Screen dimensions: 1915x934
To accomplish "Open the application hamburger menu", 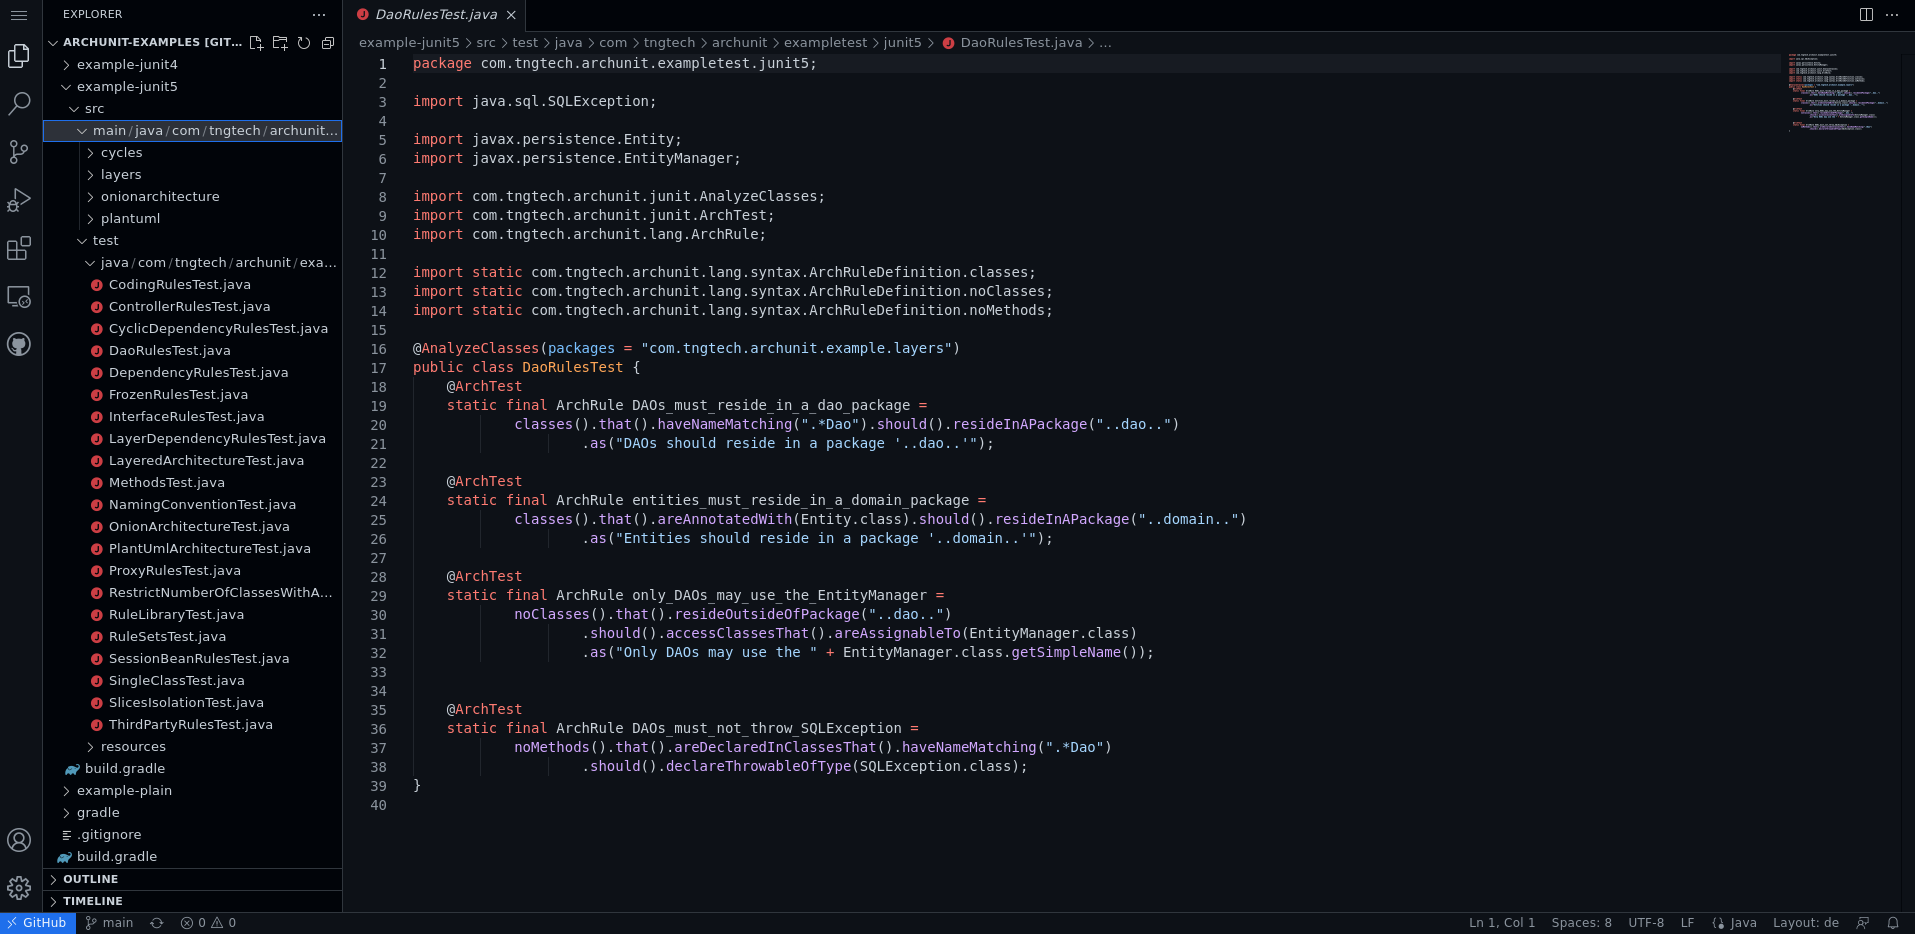I will [x=19, y=15].
